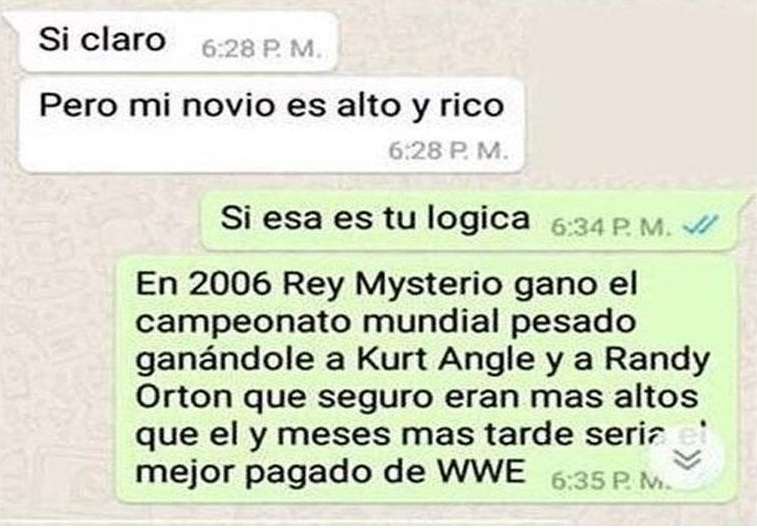The width and height of the screenshot is (757, 530).
Task: Click the 6:35 P.M. timestamp
Action: [609, 480]
